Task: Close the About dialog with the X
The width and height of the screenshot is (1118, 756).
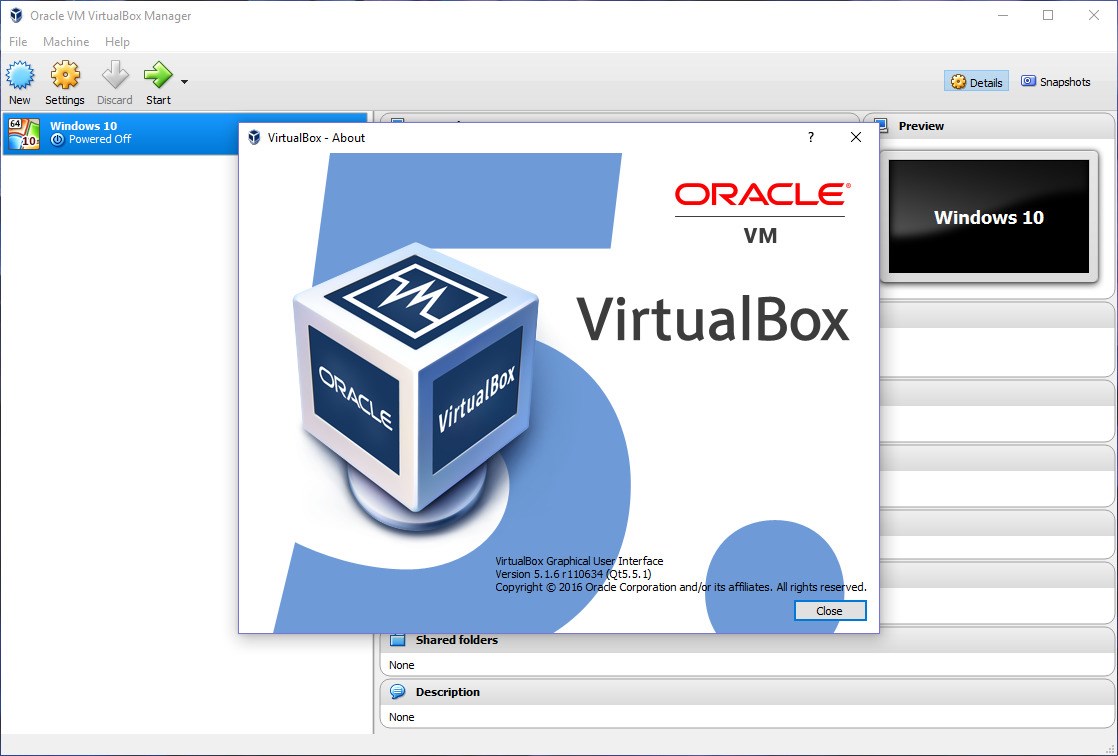Action: point(856,137)
